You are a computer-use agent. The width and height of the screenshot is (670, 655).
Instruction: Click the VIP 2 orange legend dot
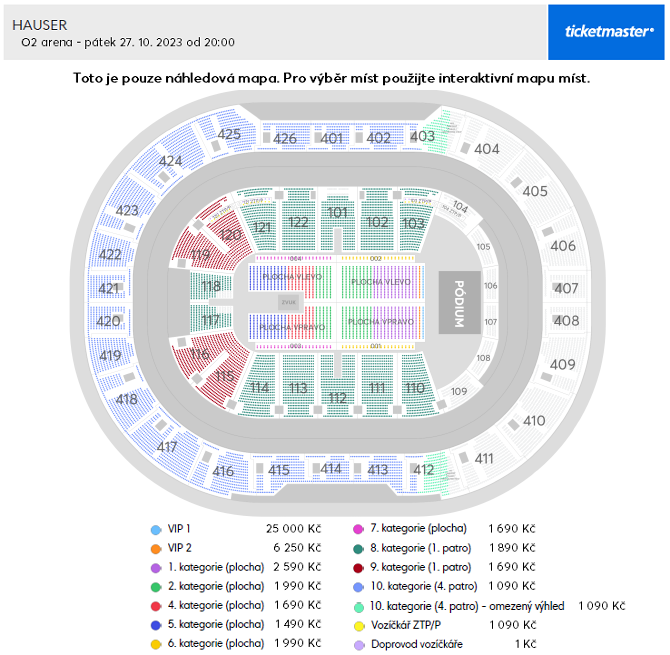point(156,549)
